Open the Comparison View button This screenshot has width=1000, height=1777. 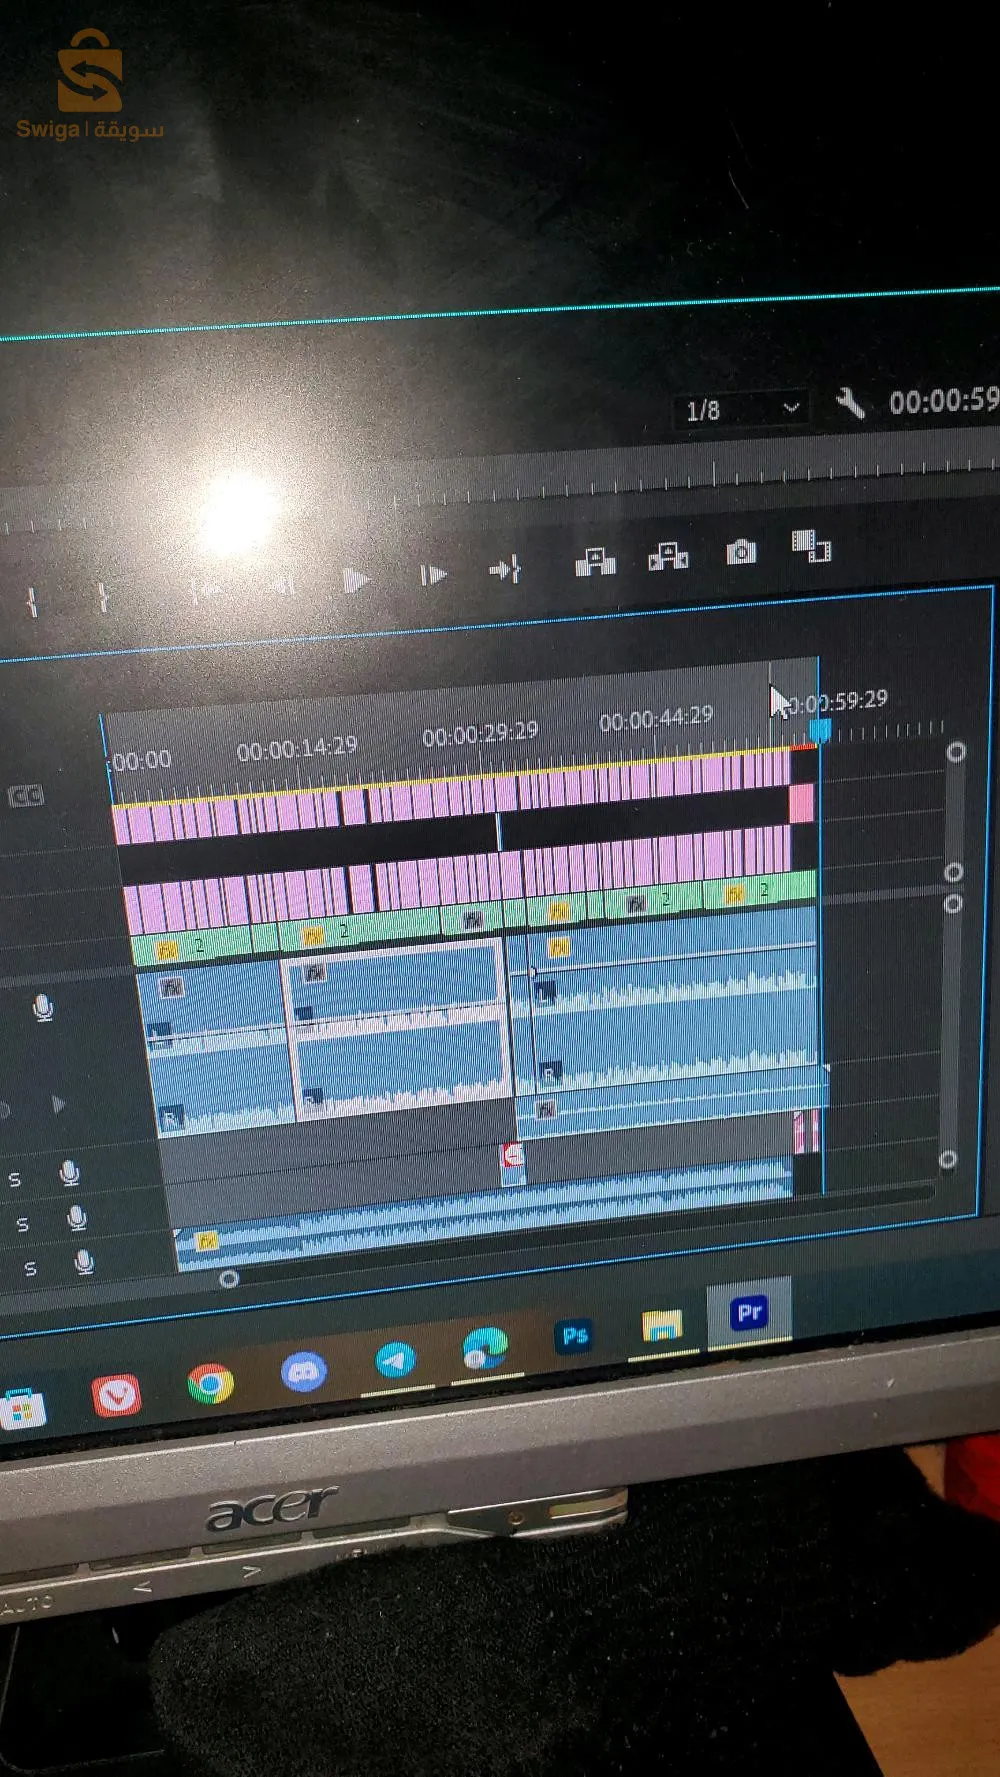[x=811, y=546]
